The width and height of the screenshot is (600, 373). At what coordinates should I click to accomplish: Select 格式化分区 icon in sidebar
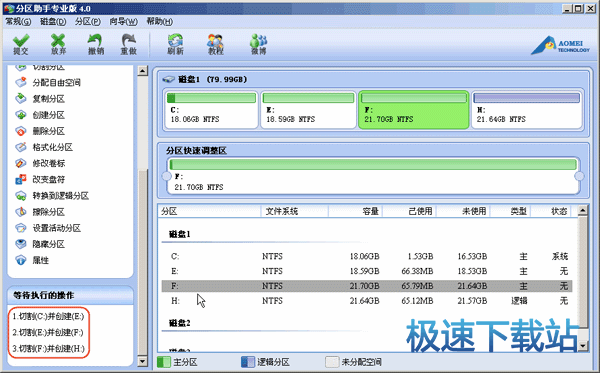pos(21,147)
